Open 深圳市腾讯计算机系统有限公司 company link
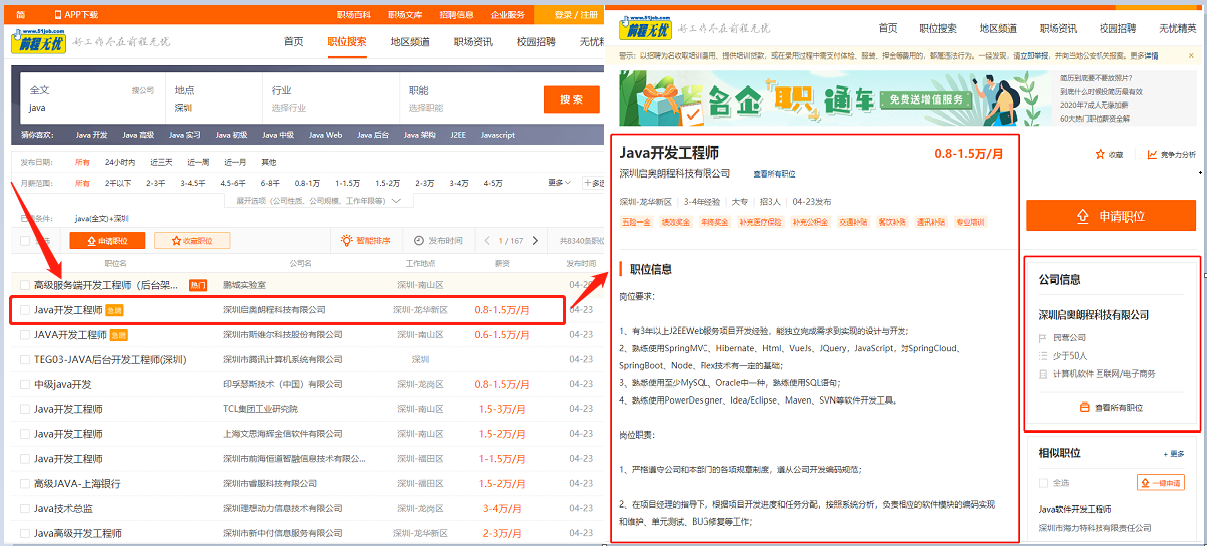Screen dimensions: 1207x546 (282, 359)
